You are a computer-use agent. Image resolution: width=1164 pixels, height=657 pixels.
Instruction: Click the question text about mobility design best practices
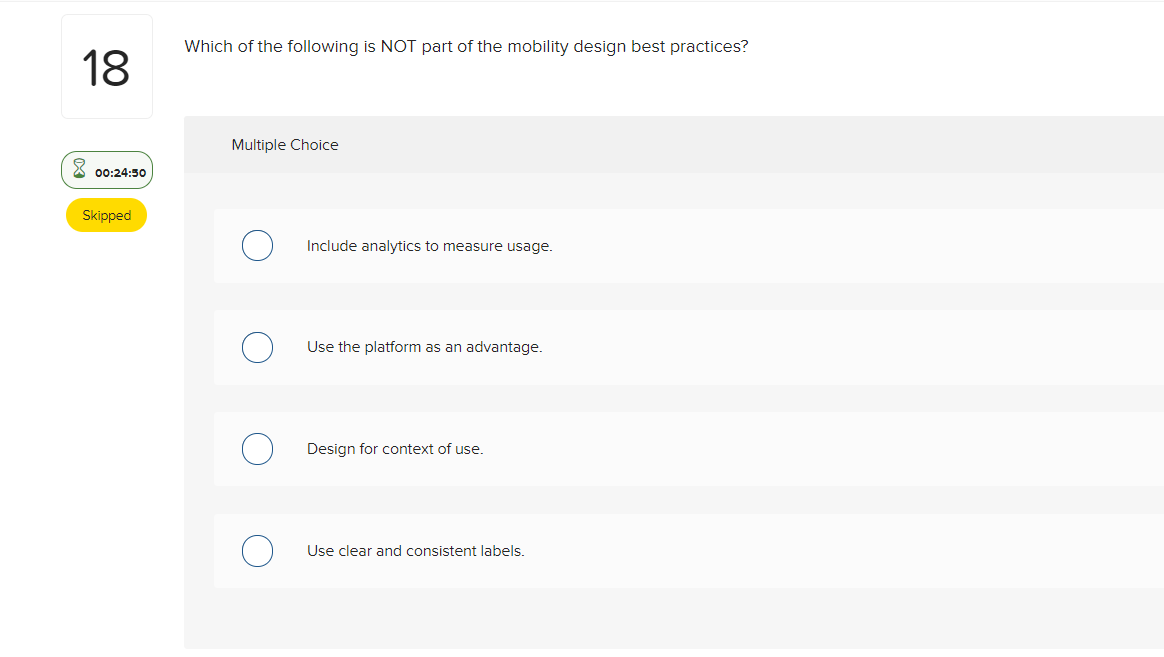[466, 47]
